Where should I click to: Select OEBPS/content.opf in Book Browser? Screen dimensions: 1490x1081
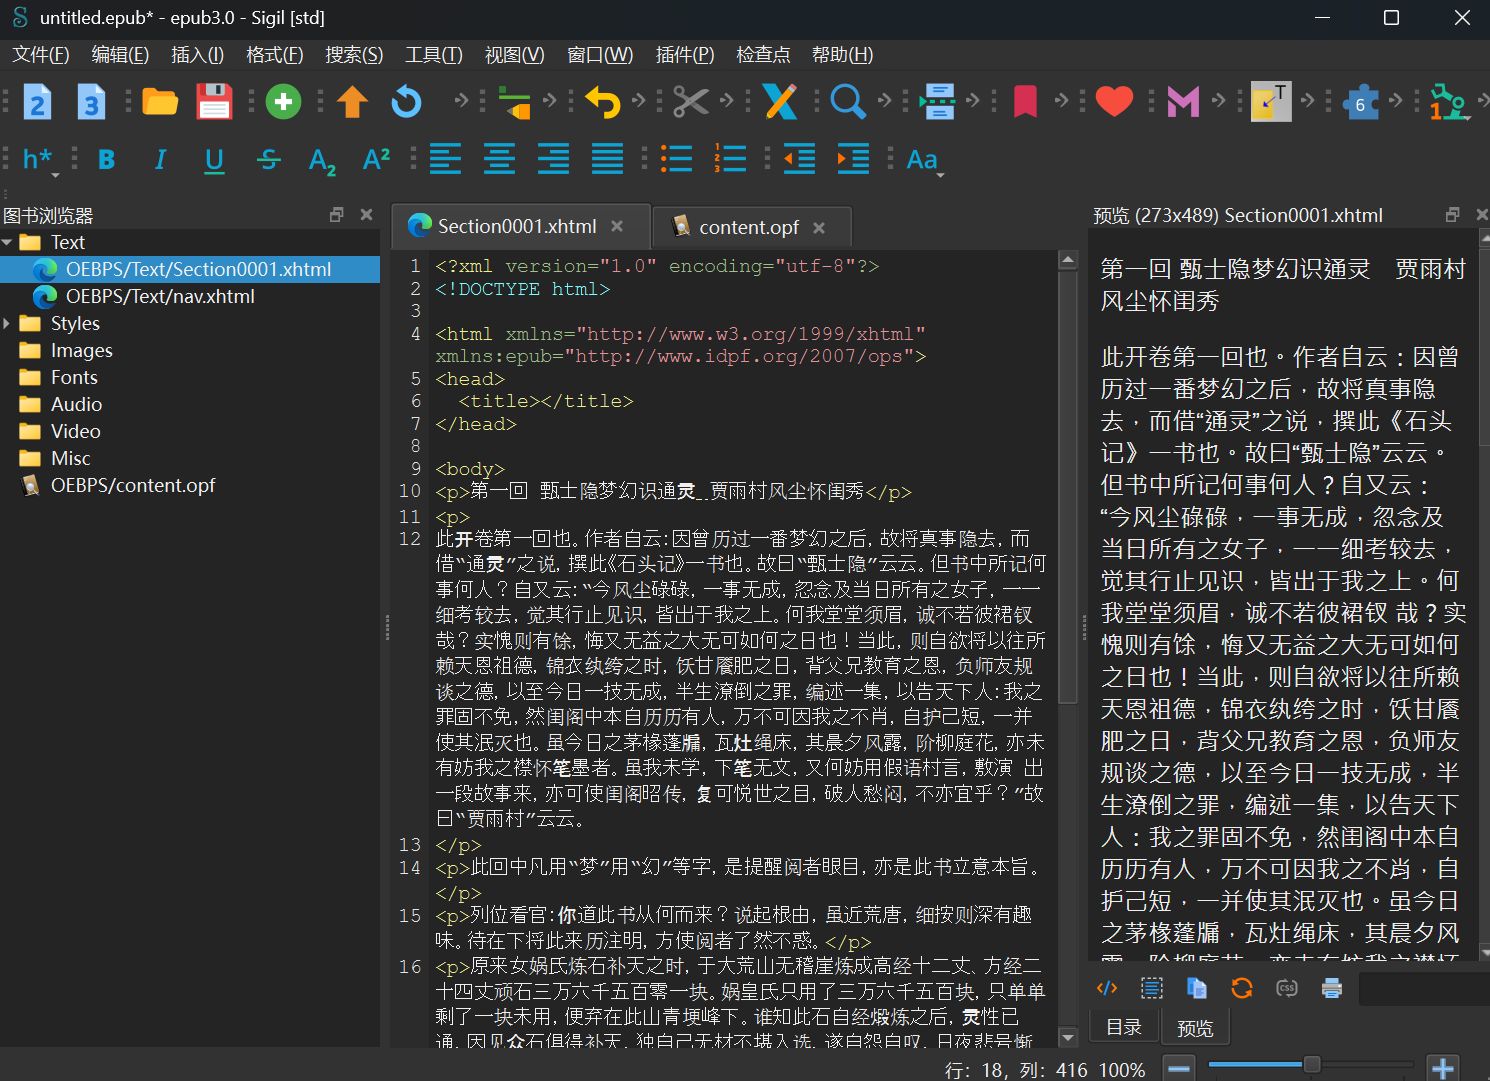(x=133, y=485)
